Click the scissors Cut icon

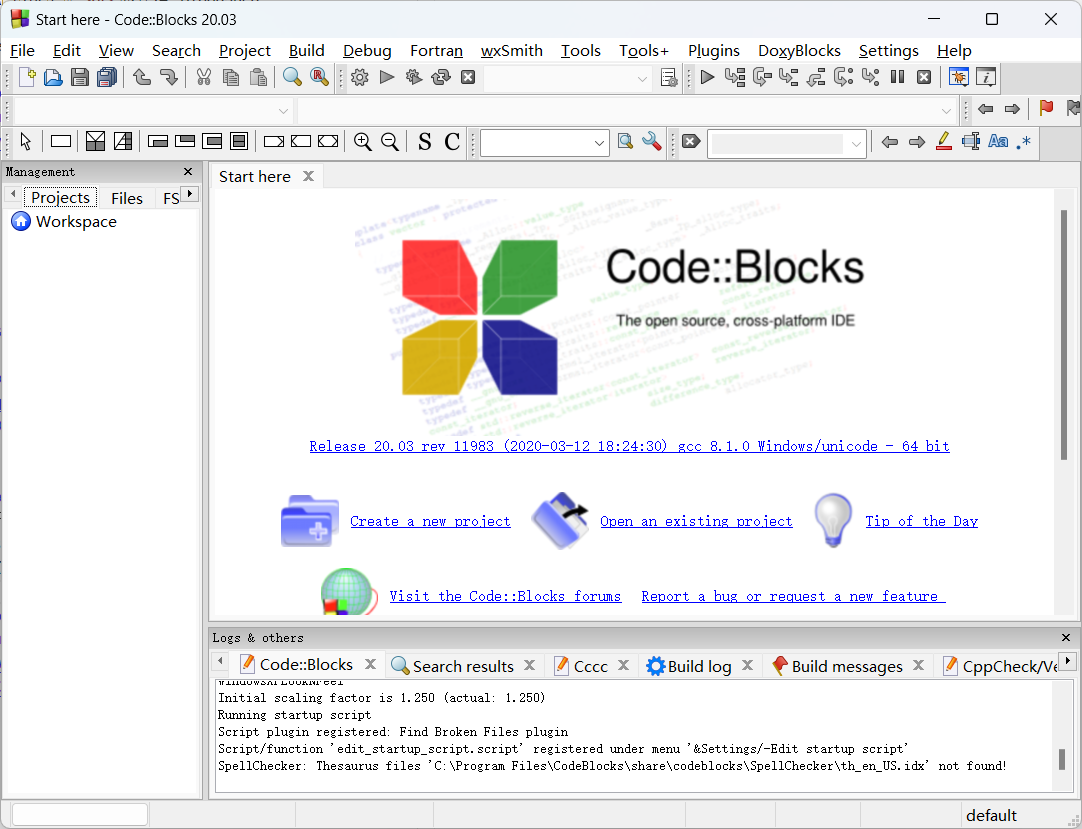[203, 77]
